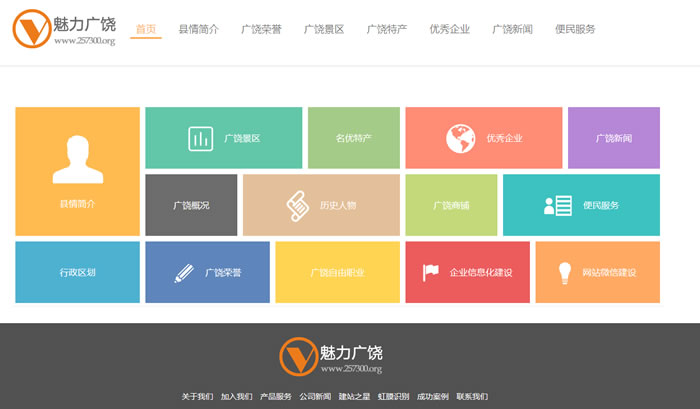The height and width of the screenshot is (409, 700).
Task: Open the 联系我们 footer link
Action: (472, 396)
